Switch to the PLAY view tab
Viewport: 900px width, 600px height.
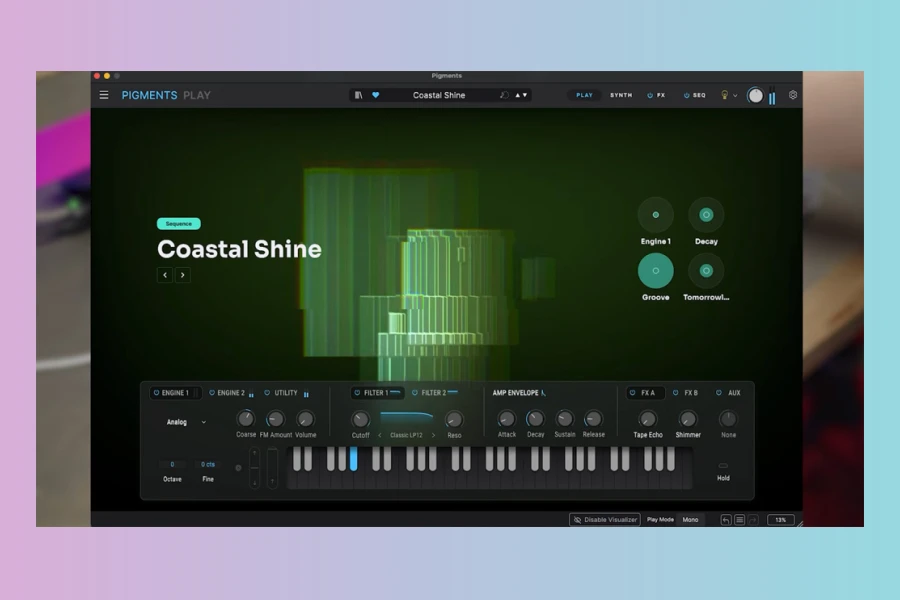(584, 95)
